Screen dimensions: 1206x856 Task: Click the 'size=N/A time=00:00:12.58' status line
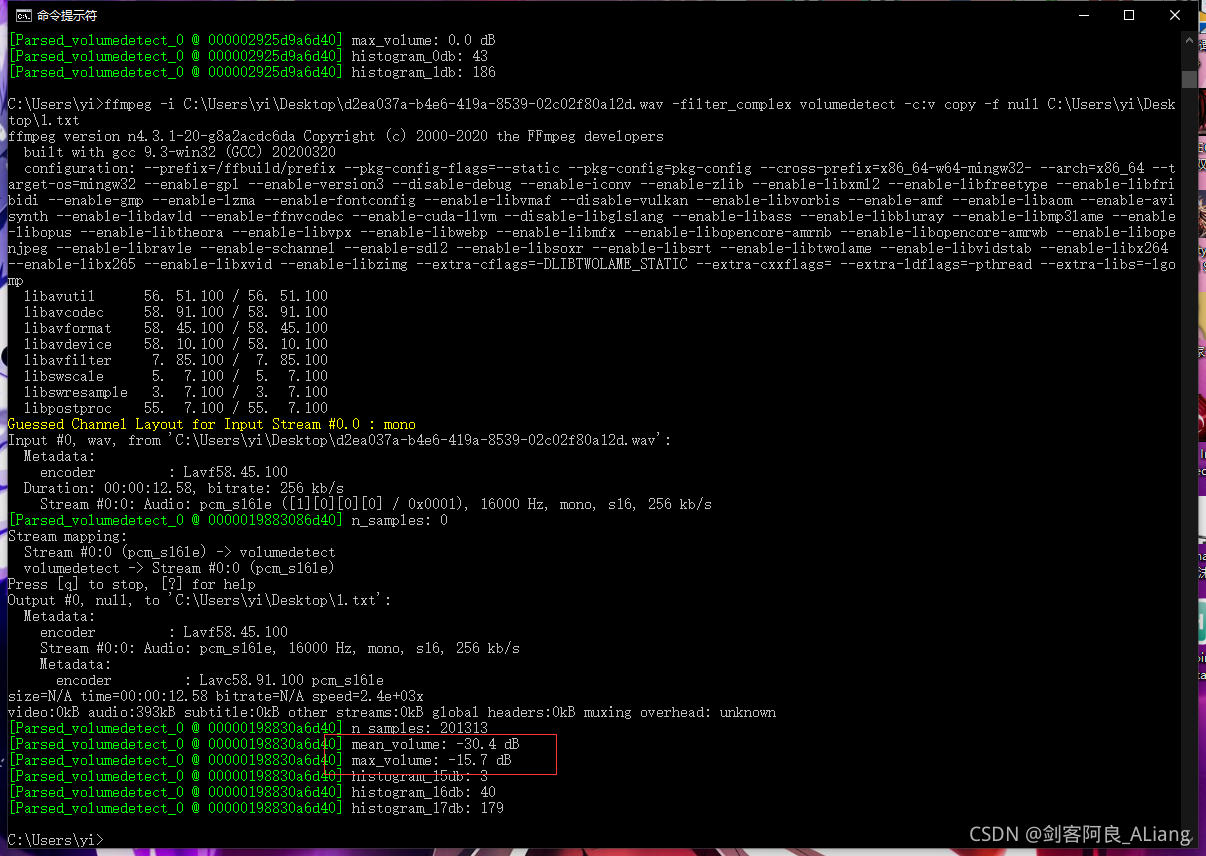(x=216, y=696)
